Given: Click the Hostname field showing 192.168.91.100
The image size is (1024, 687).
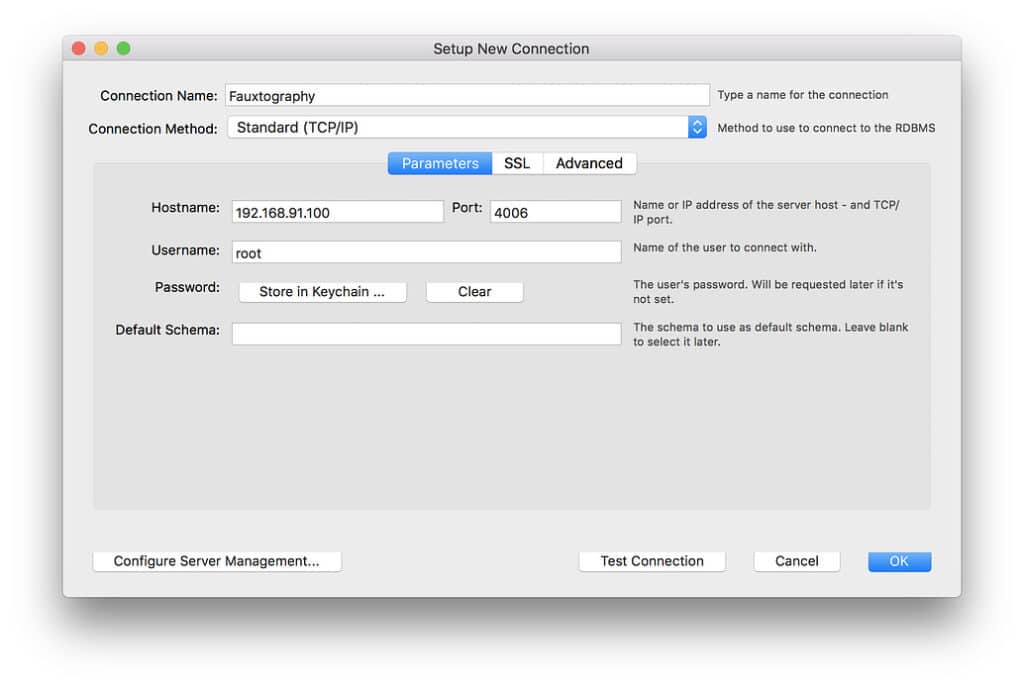Looking at the screenshot, I should (337, 211).
